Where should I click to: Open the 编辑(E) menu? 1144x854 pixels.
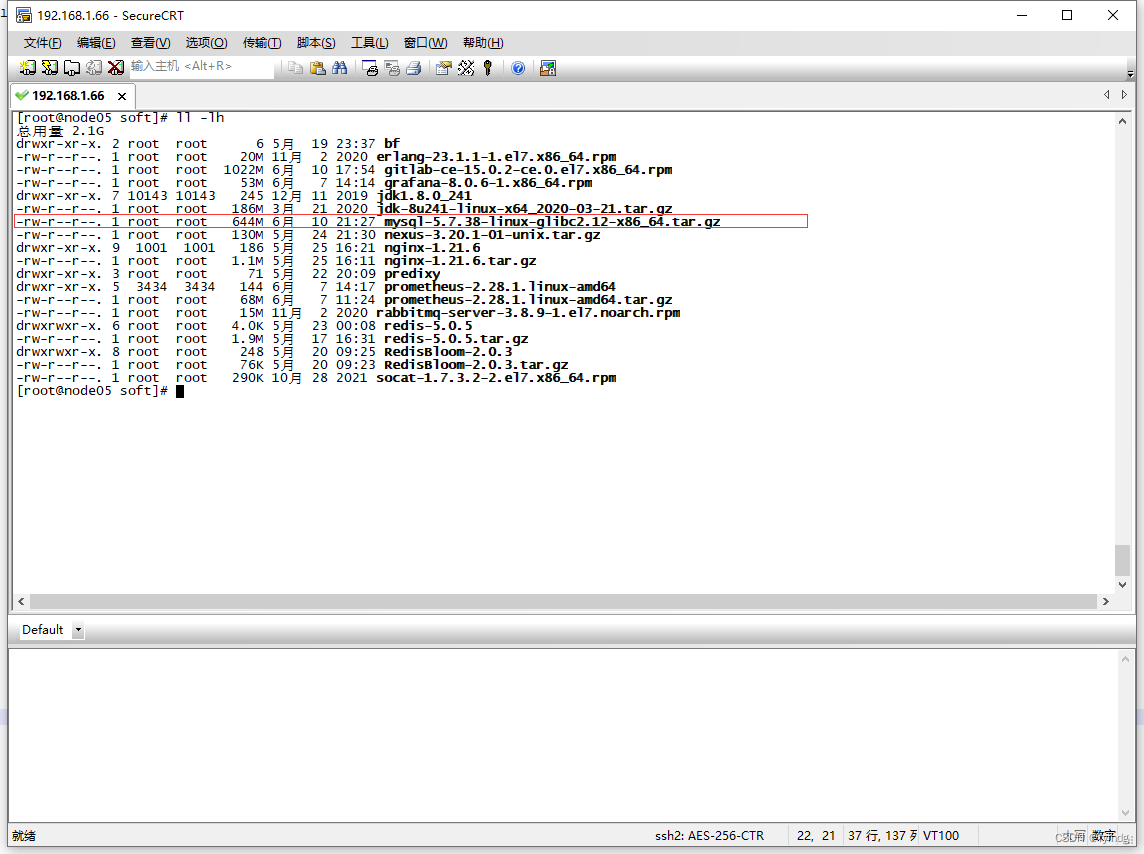(96, 43)
